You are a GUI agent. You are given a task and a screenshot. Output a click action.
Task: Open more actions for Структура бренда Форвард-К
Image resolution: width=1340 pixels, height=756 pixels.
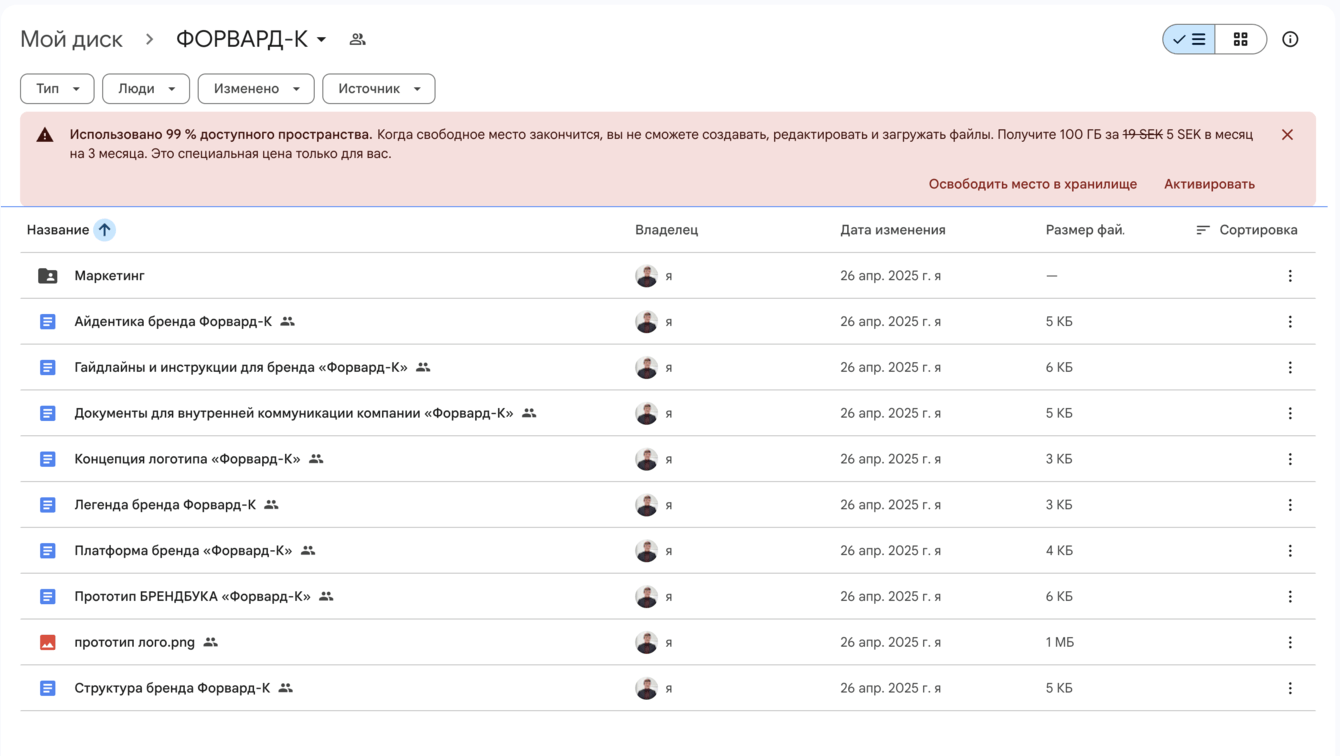1290,689
